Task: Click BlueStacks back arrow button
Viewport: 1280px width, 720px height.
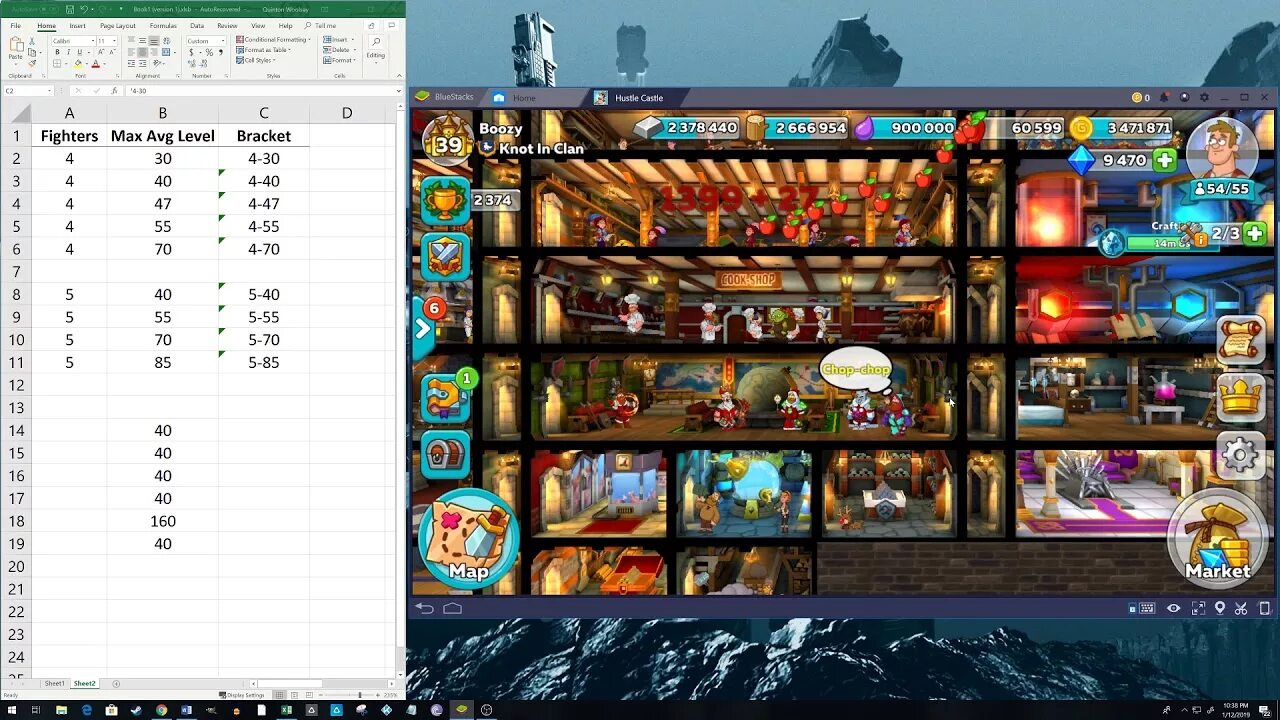Action: (425, 608)
